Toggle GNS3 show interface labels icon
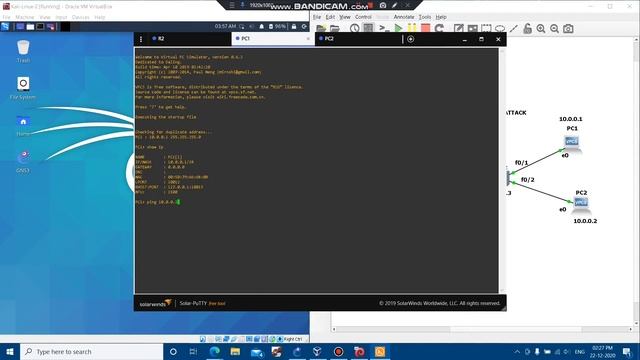The width and height of the screenshot is (640, 360). click(368, 29)
